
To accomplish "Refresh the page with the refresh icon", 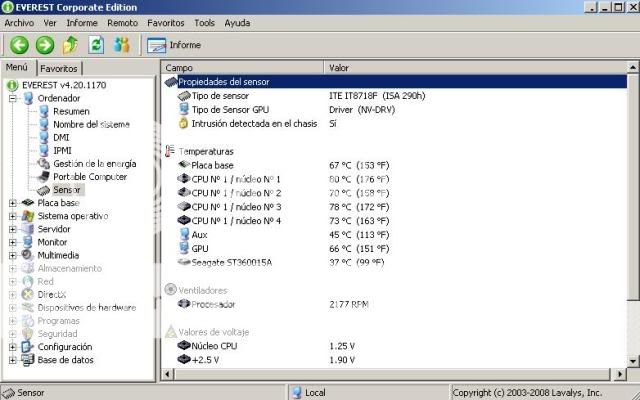I will coord(96,45).
